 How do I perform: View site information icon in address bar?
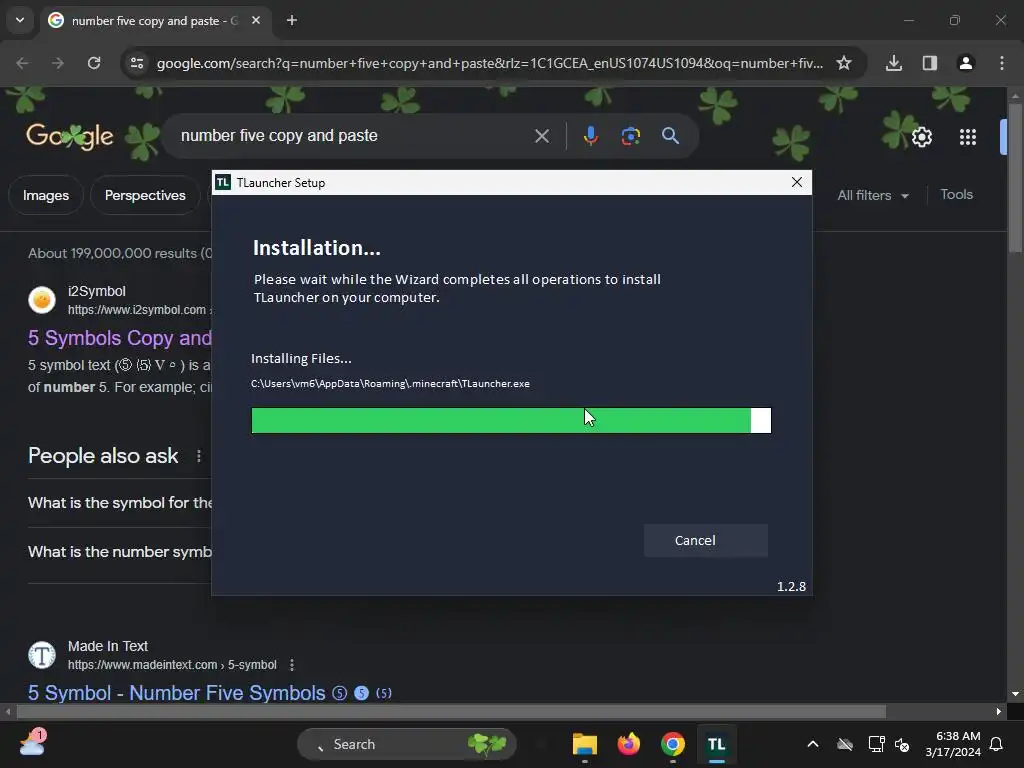[x=137, y=63]
